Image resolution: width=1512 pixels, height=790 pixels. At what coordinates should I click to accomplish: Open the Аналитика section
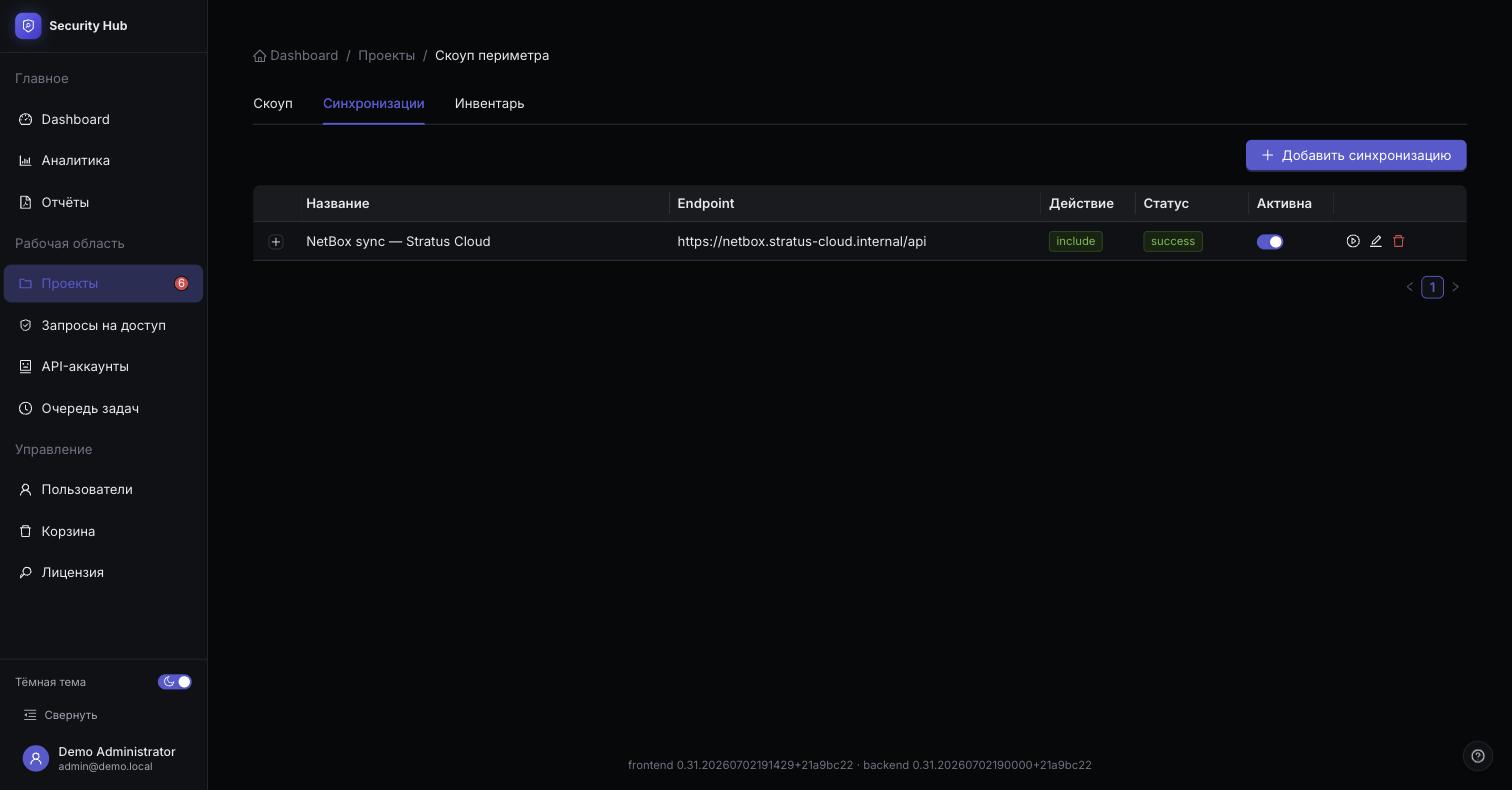tap(103, 160)
